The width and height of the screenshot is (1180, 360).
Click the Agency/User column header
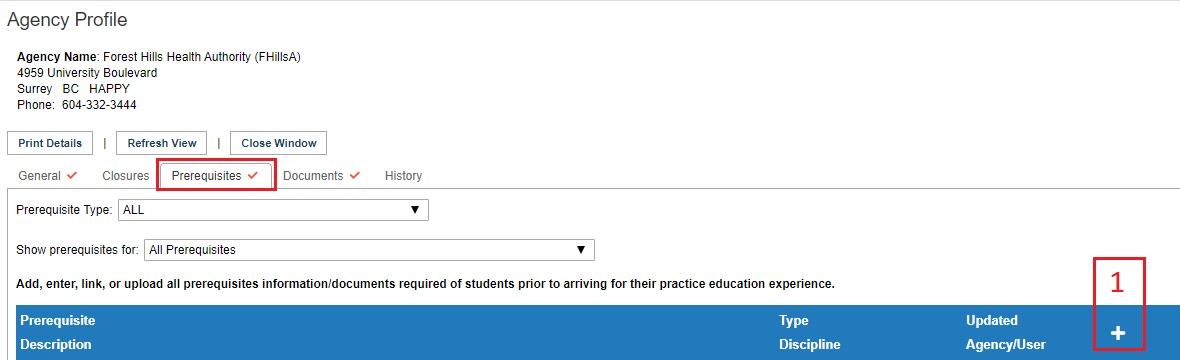tap(1006, 345)
